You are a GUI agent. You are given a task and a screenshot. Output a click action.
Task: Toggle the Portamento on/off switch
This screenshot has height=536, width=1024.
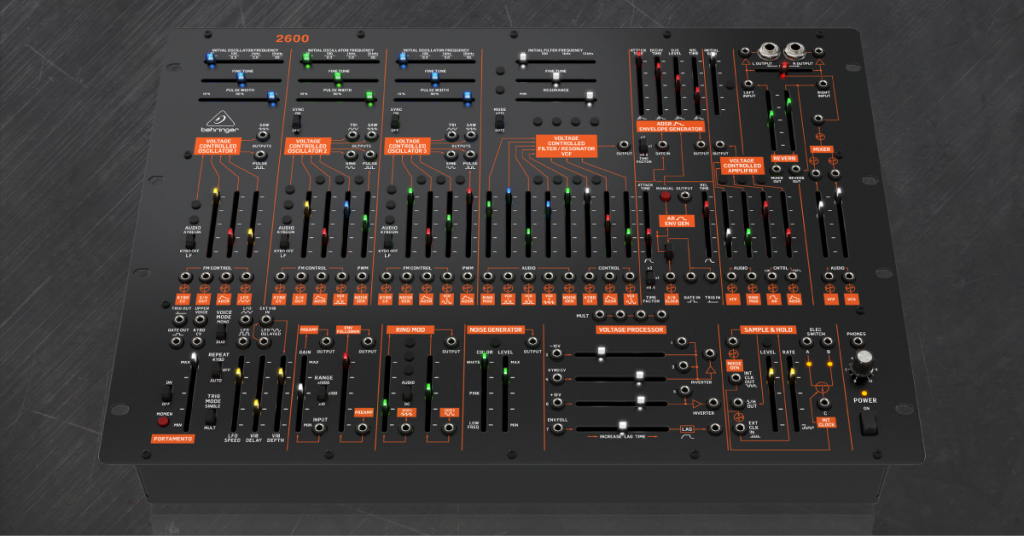167,394
